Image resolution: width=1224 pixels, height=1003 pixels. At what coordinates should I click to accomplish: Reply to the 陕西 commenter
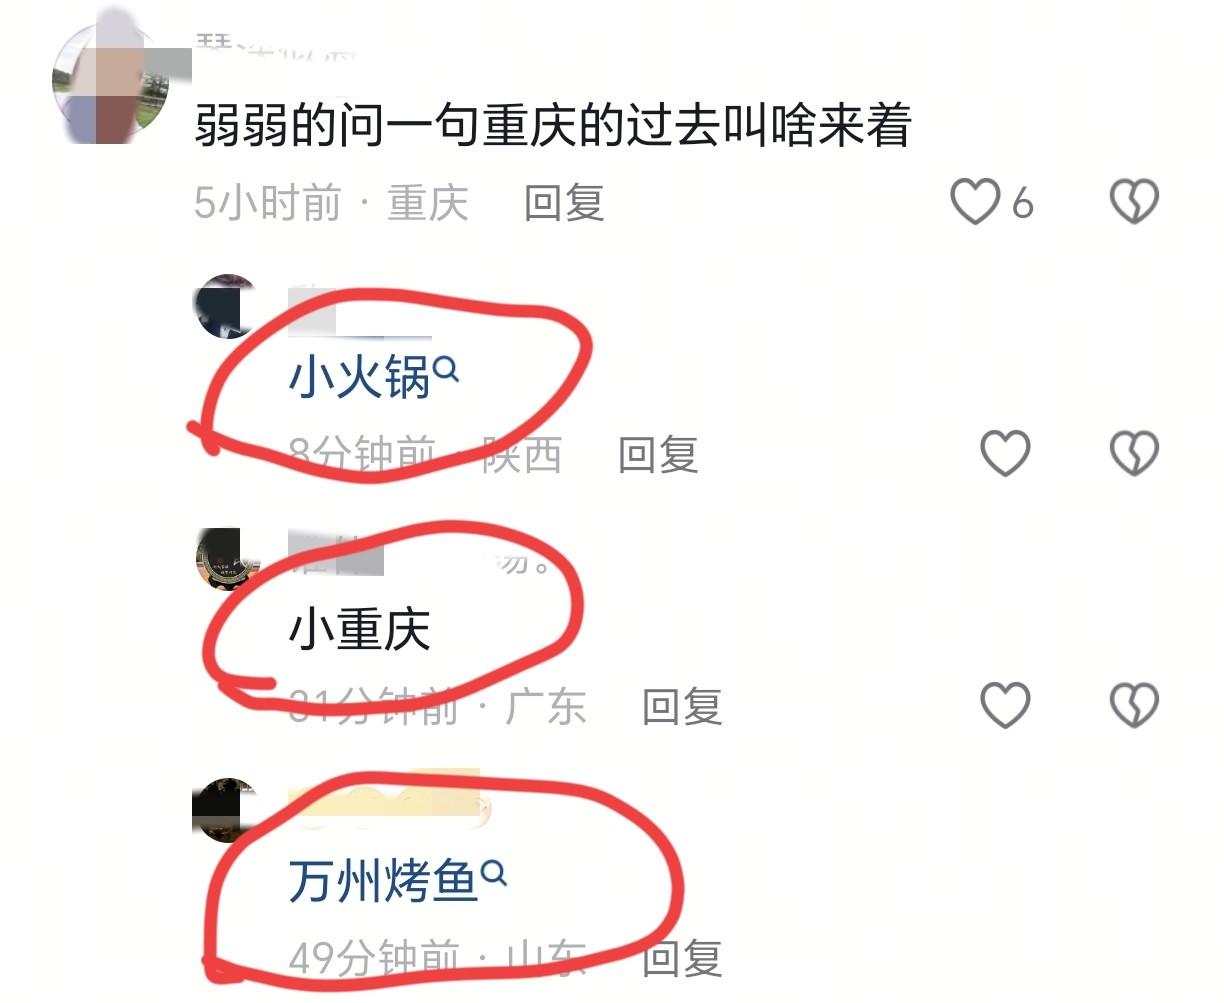click(x=658, y=455)
